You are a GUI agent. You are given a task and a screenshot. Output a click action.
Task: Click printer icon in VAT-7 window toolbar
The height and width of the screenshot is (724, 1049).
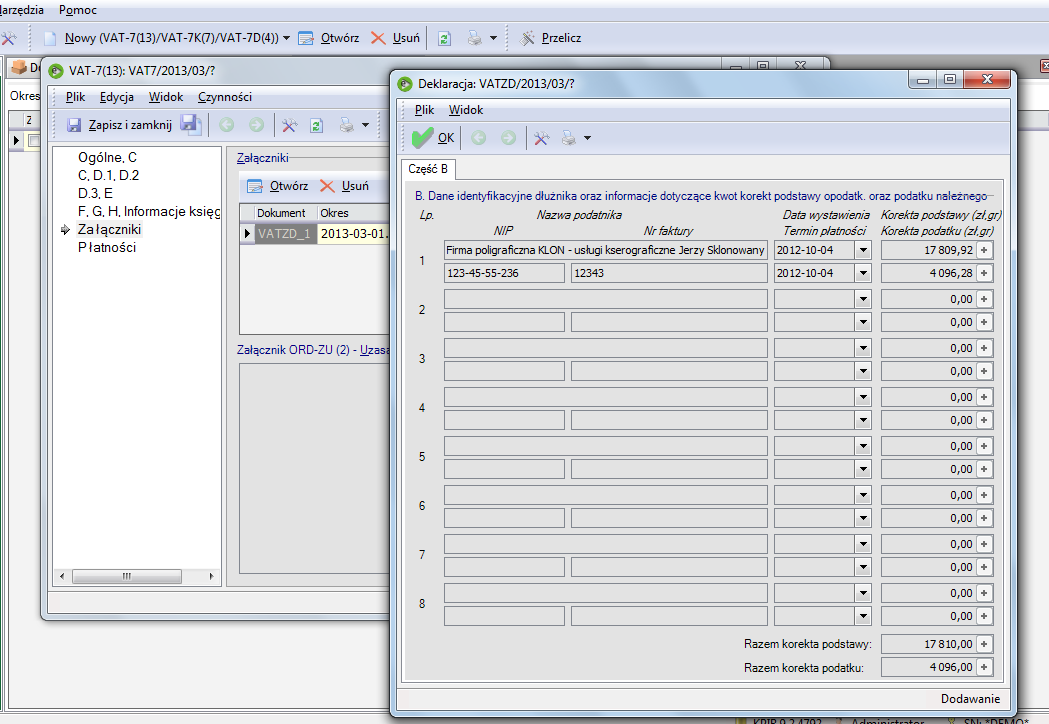tap(346, 125)
